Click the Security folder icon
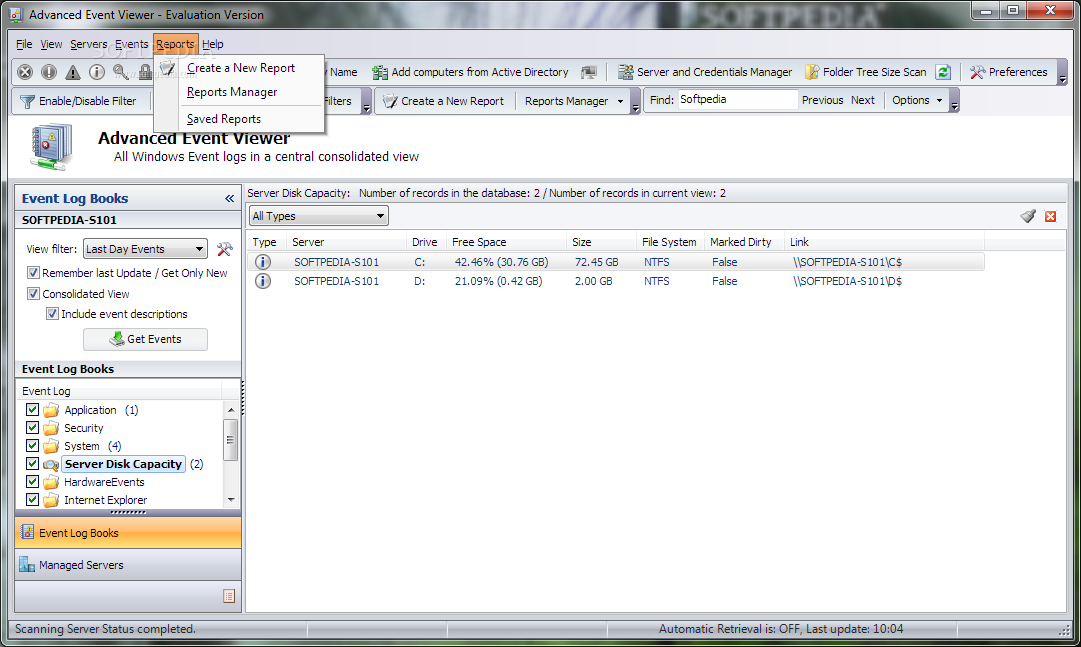 click(x=51, y=428)
